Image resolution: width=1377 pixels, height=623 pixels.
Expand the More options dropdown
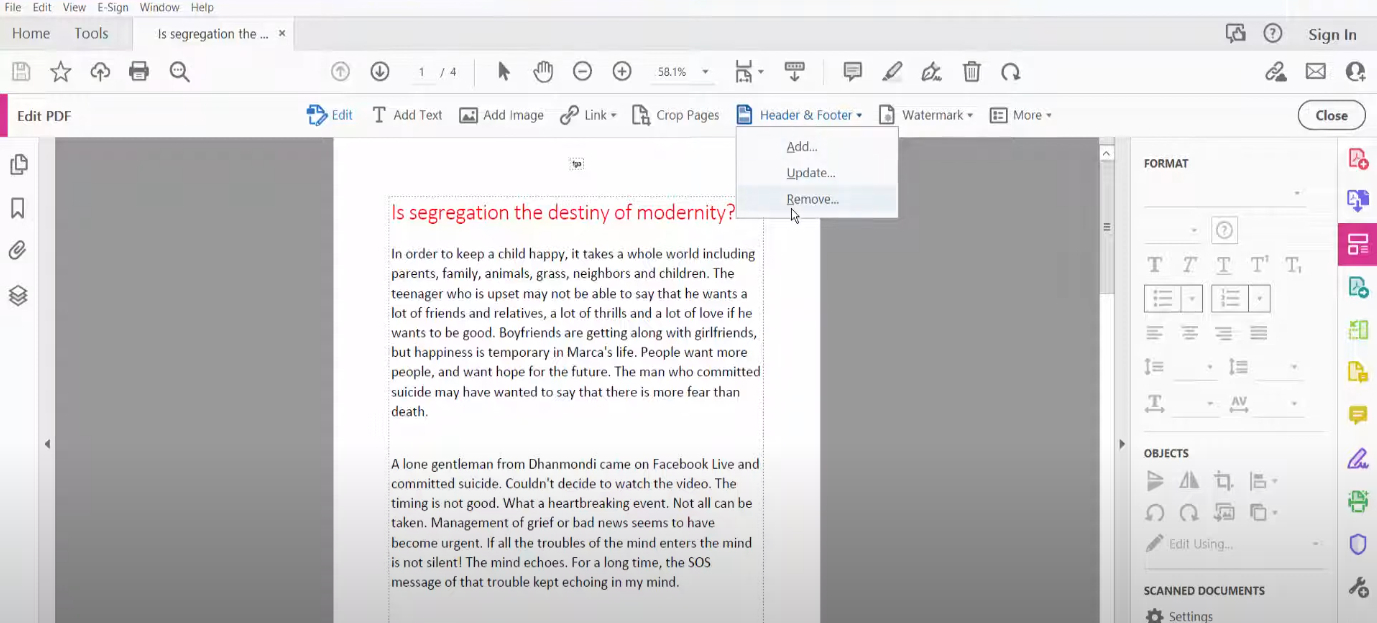click(1021, 115)
